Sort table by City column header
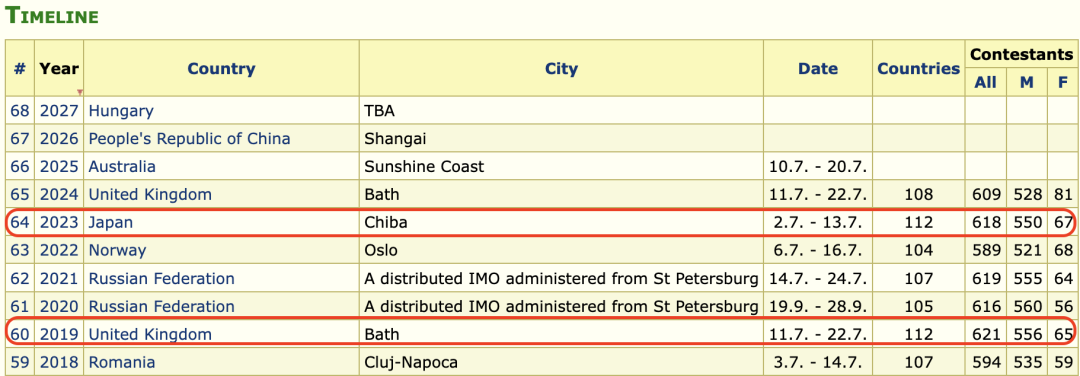This screenshot has width=1080, height=376. pyautogui.click(x=561, y=69)
